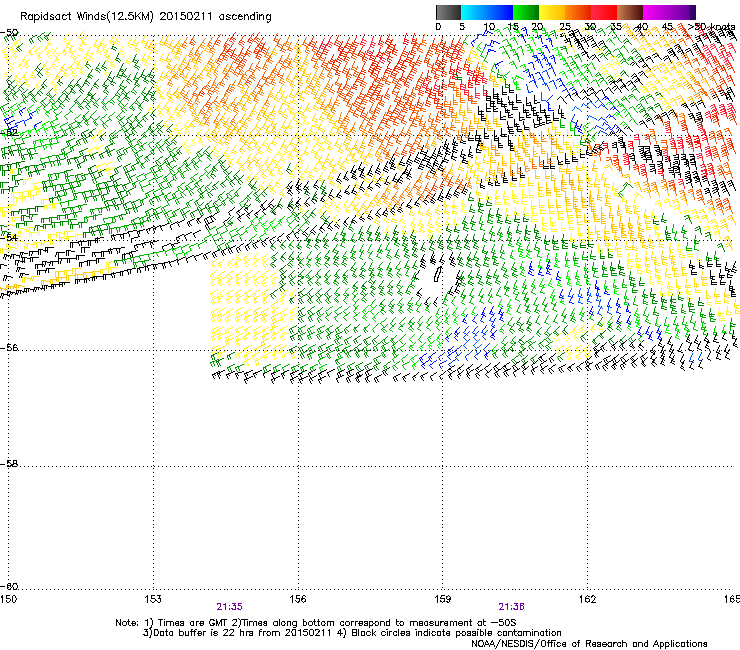Click the -56 latitude axis label

point(9,347)
